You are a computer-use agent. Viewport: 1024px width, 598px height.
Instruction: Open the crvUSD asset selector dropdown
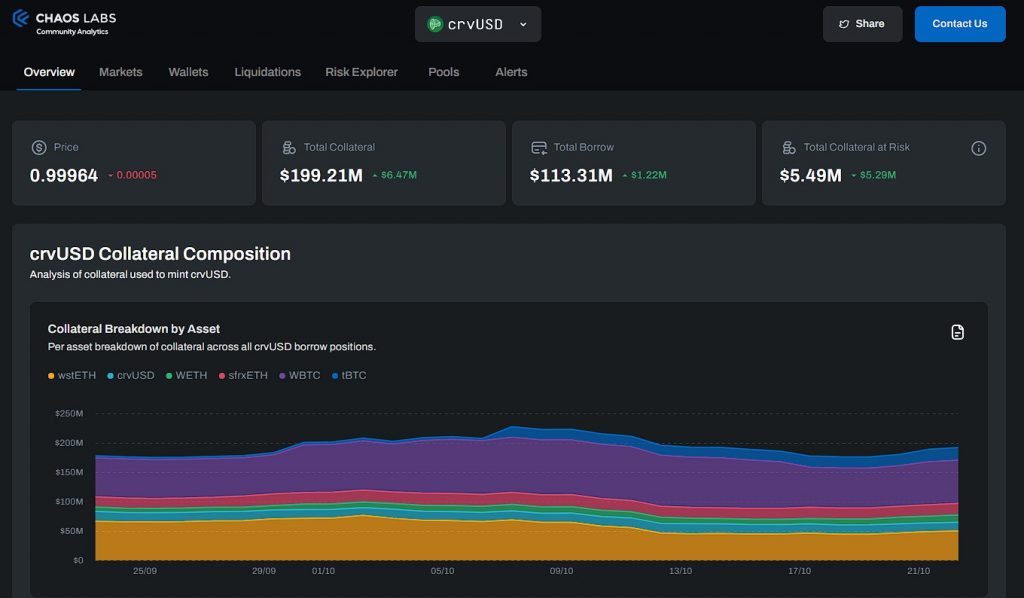click(478, 24)
